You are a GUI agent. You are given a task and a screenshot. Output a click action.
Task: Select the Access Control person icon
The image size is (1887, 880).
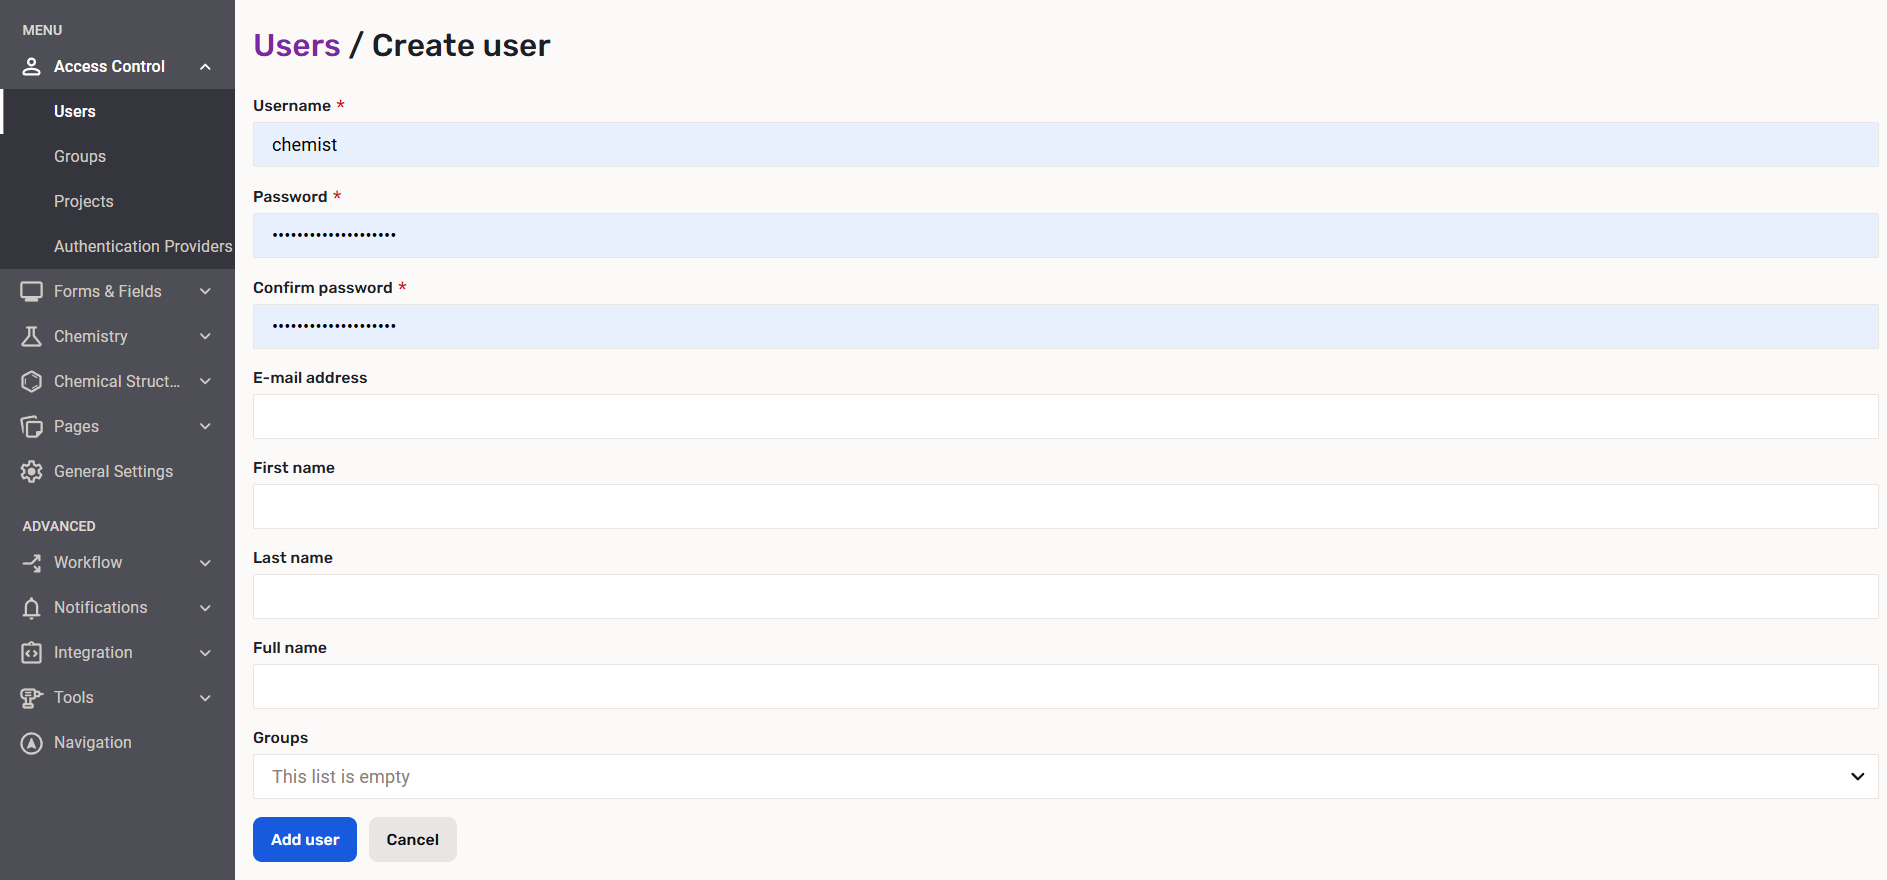[x=30, y=66]
